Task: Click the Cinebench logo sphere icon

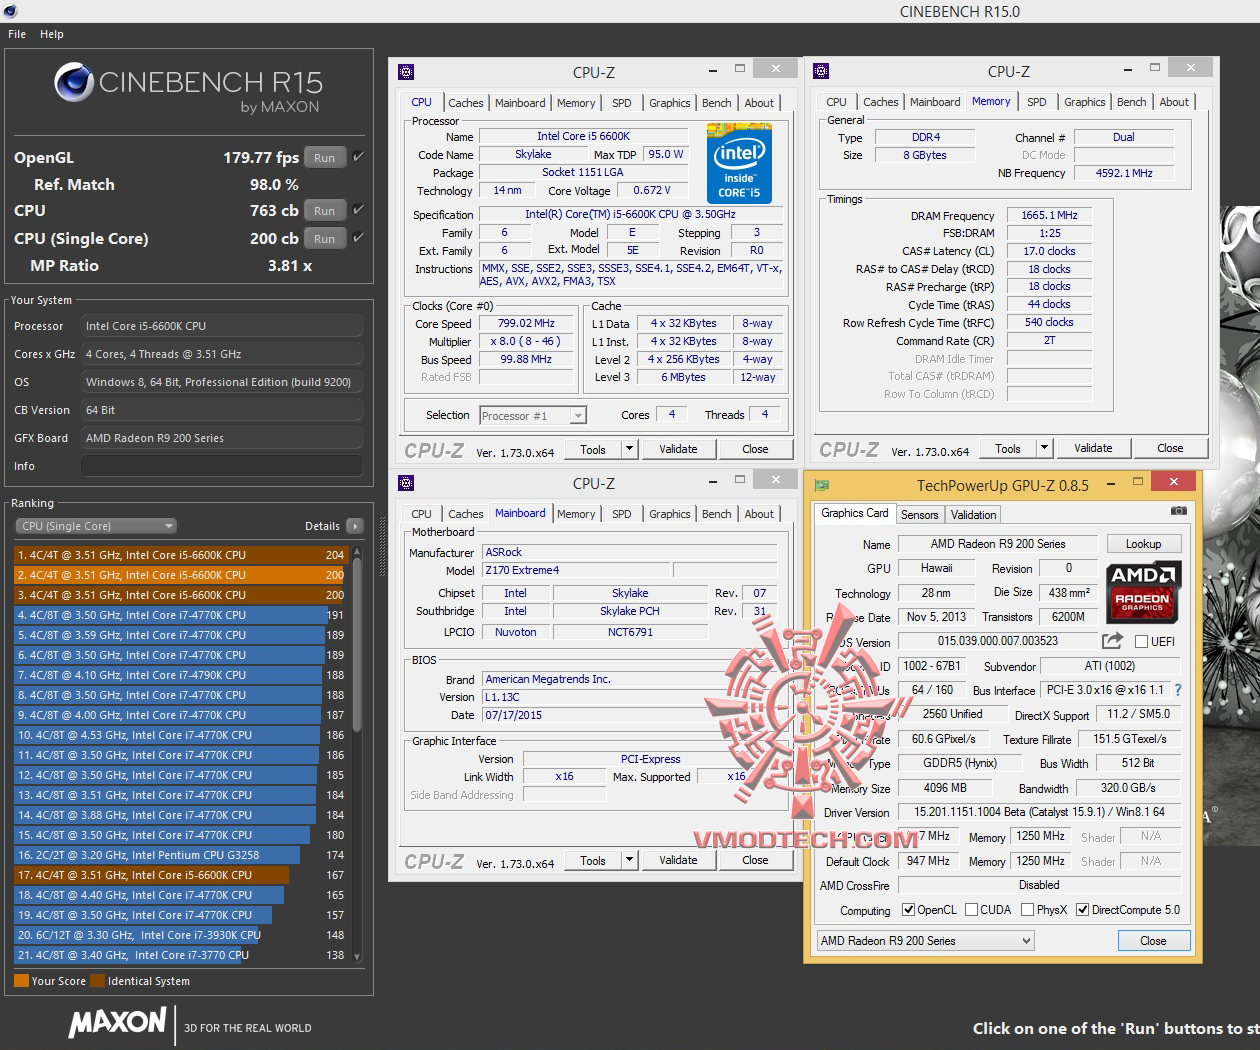Action: click(74, 82)
